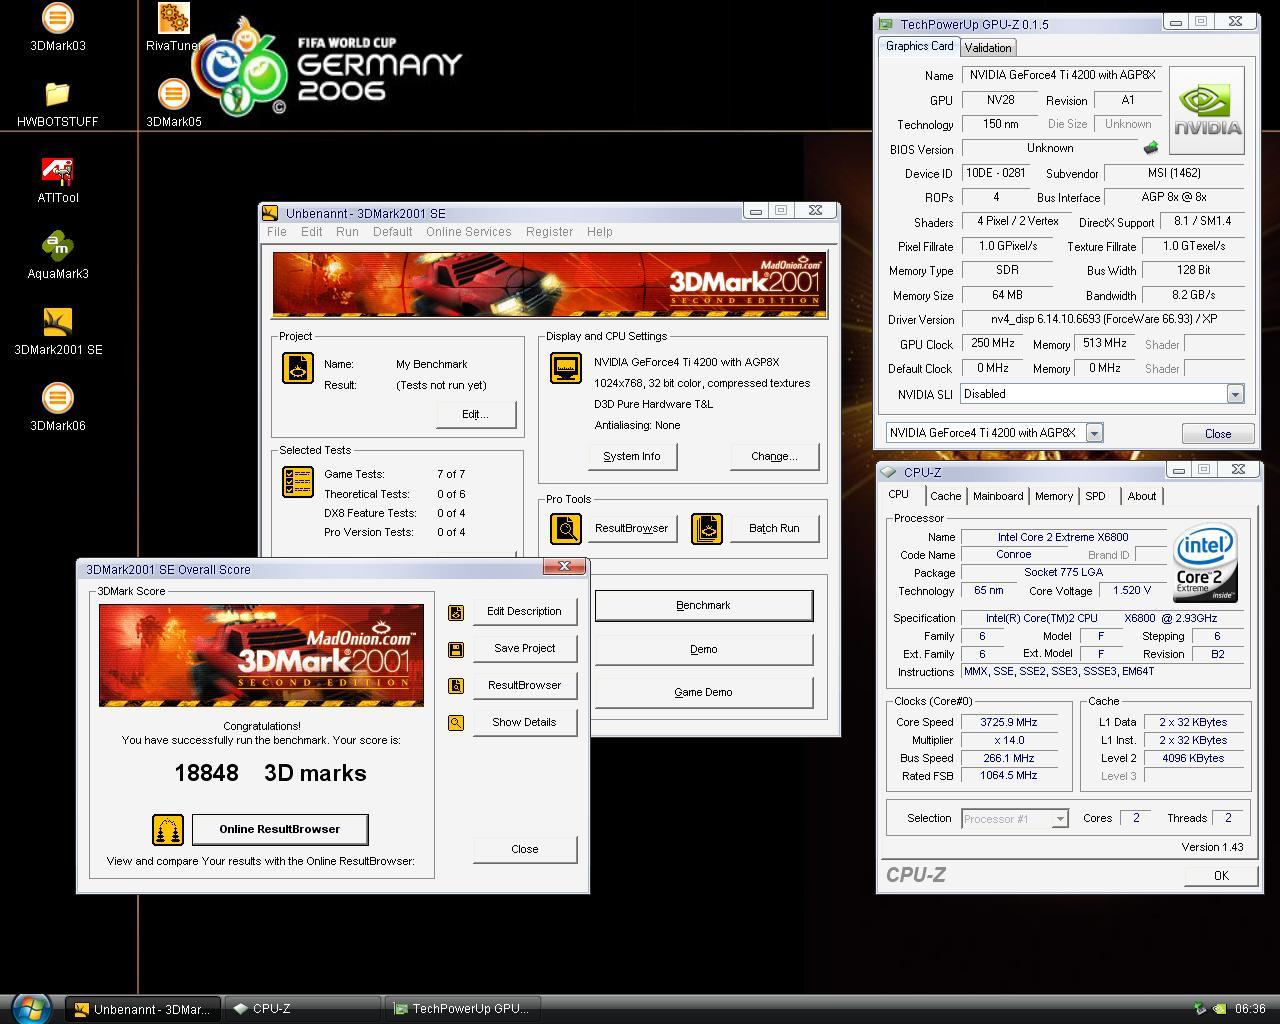Click the BIOS save chip icon in GPU-Z
Screen dimensions: 1280x1024
(x=1151, y=148)
